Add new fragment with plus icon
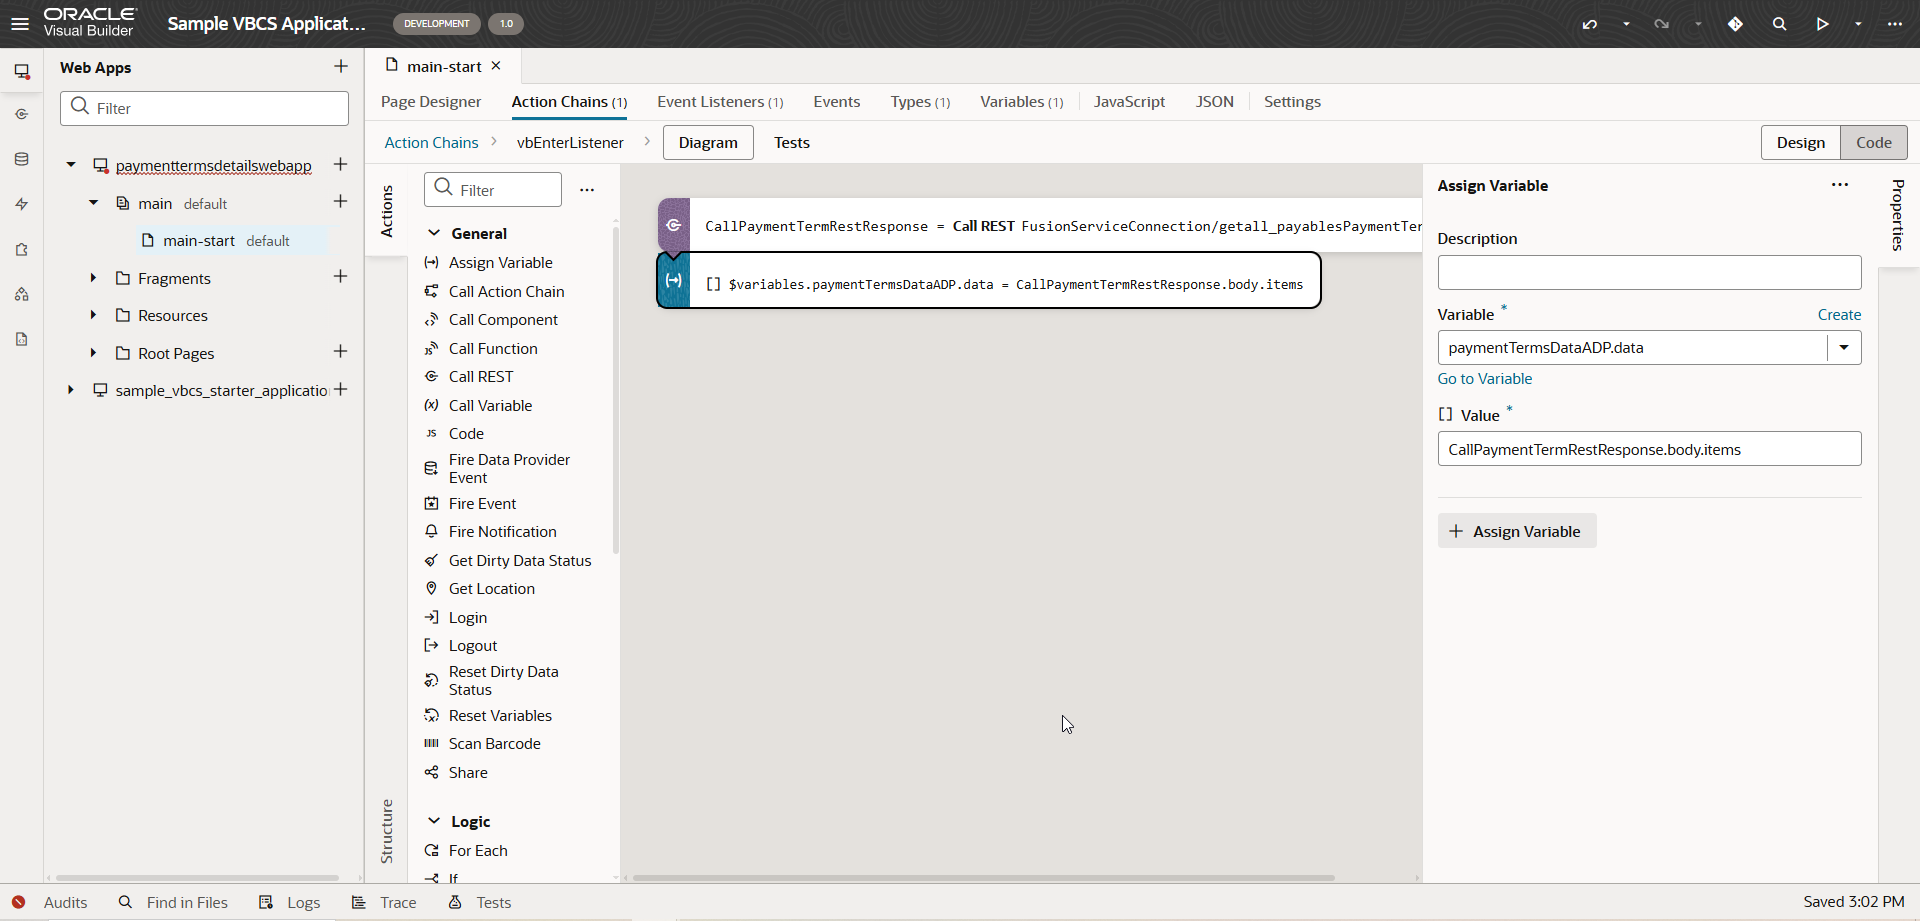Image resolution: width=1920 pixels, height=921 pixels. tap(340, 277)
